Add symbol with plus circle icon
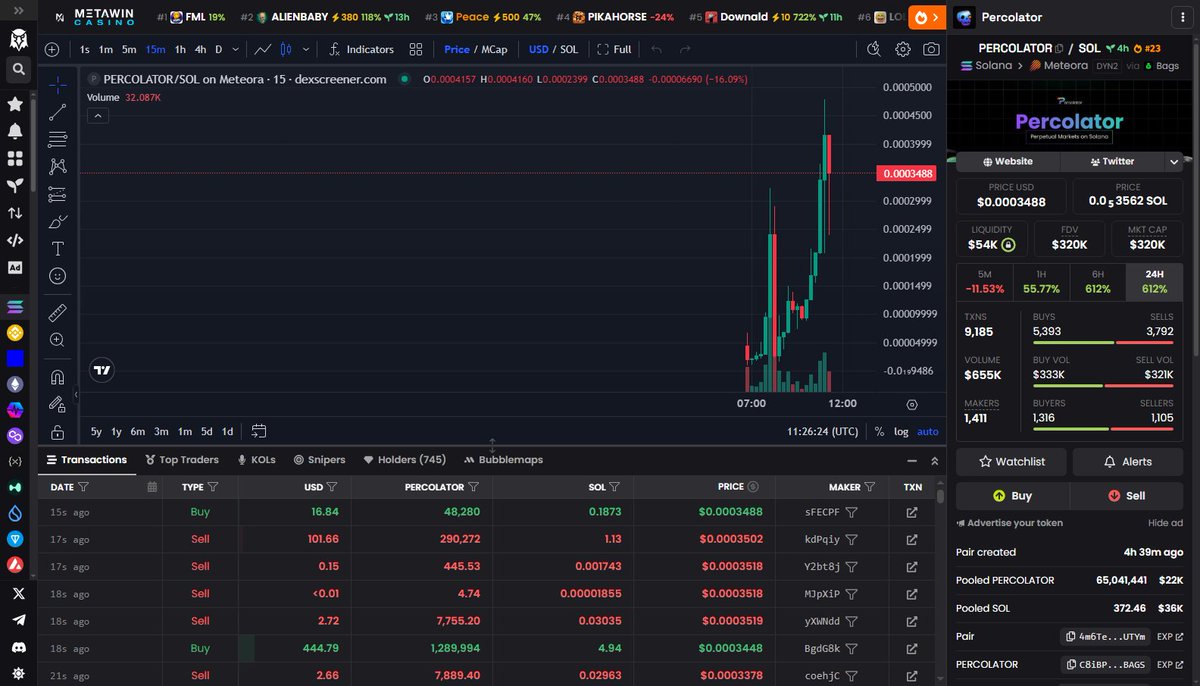This screenshot has width=1200, height=686. click(x=52, y=49)
